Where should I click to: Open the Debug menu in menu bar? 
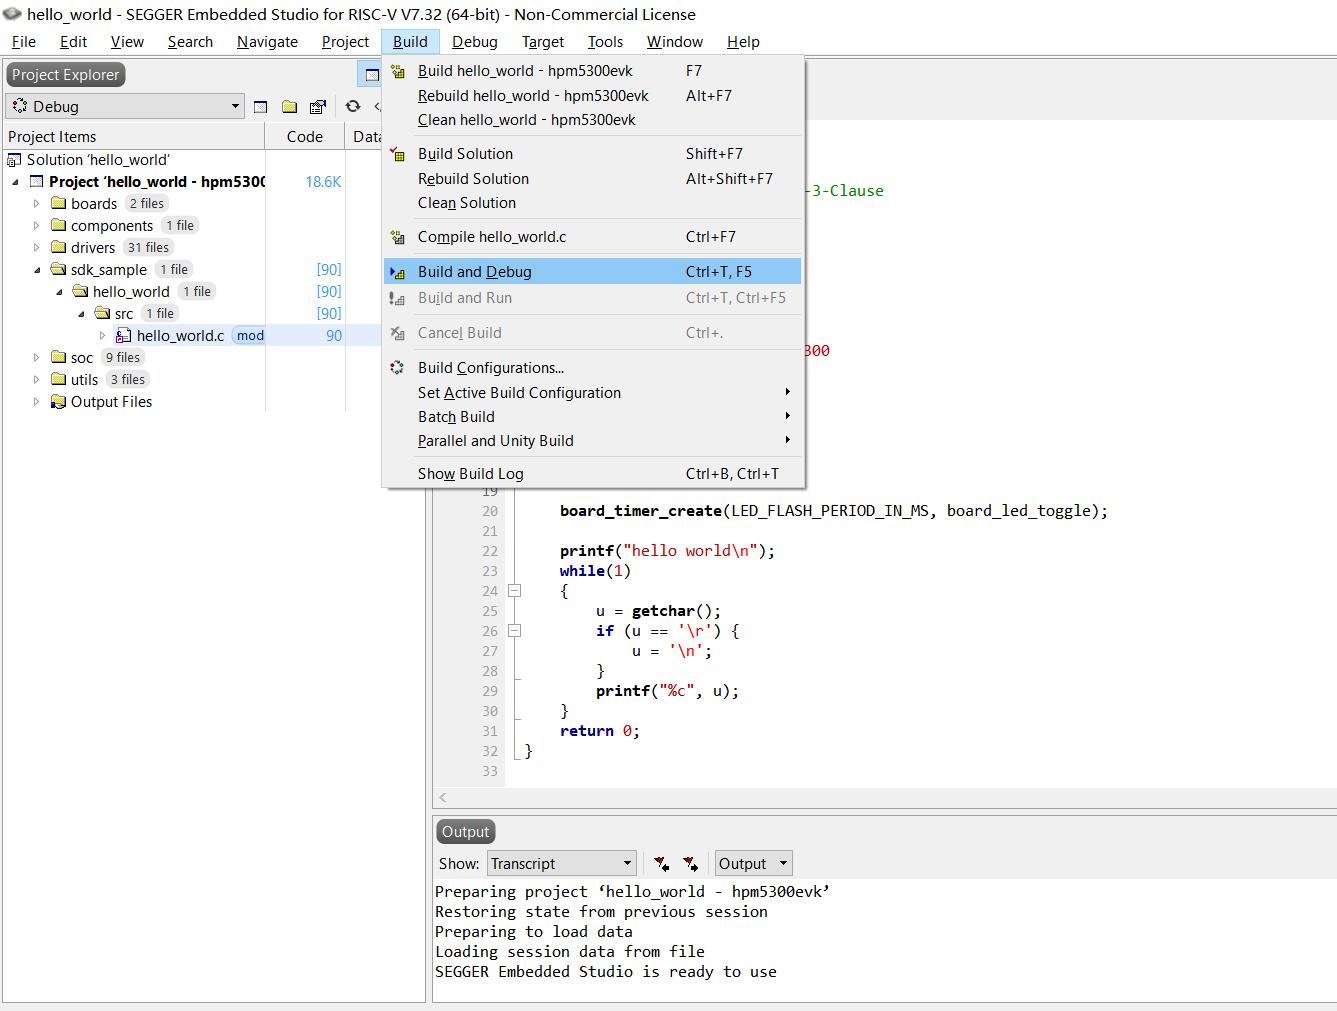click(475, 42)
